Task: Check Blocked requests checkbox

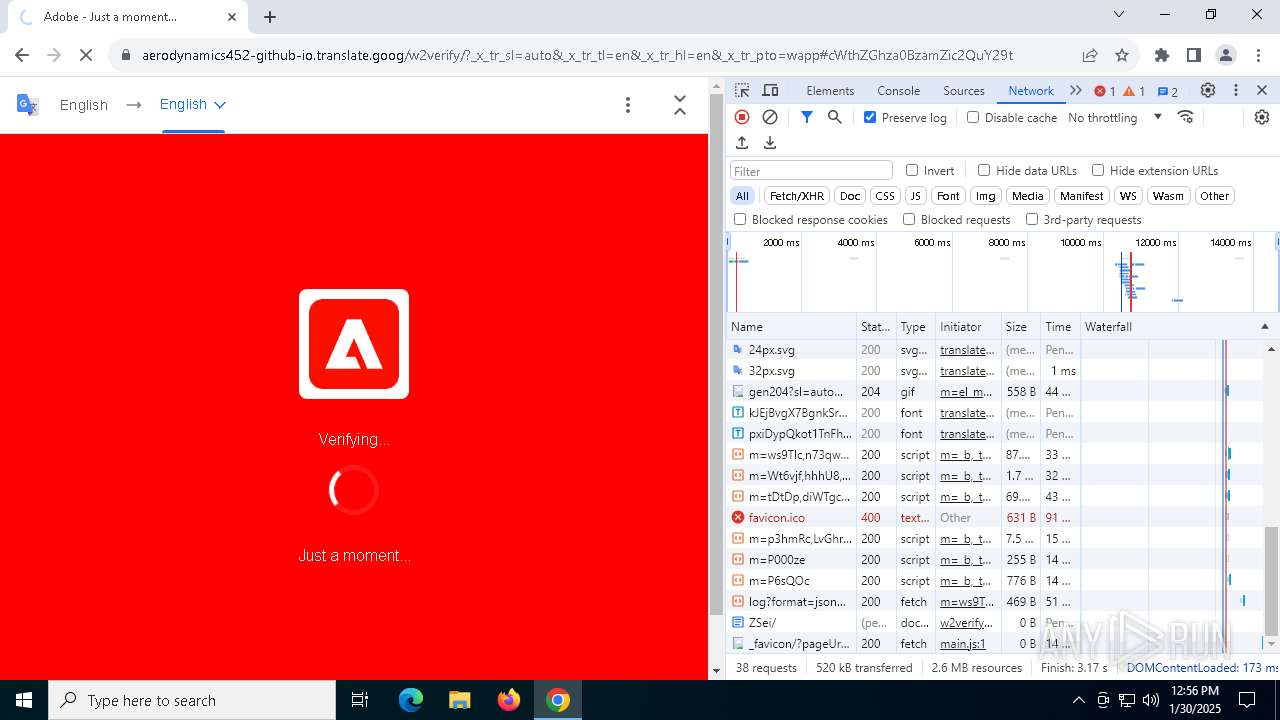Action: 909,219
